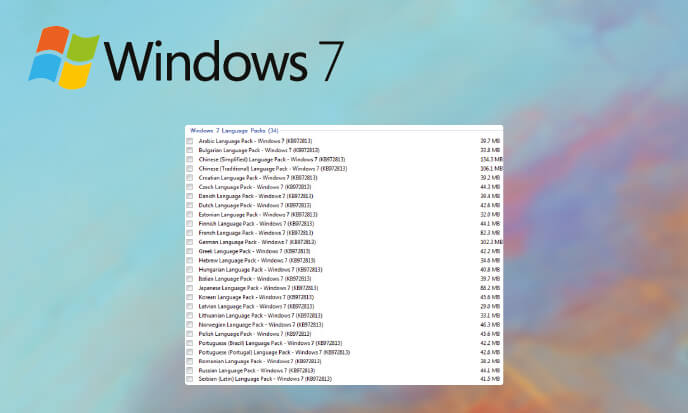Select the Korean Language Pack entry text

click(256, 297)
